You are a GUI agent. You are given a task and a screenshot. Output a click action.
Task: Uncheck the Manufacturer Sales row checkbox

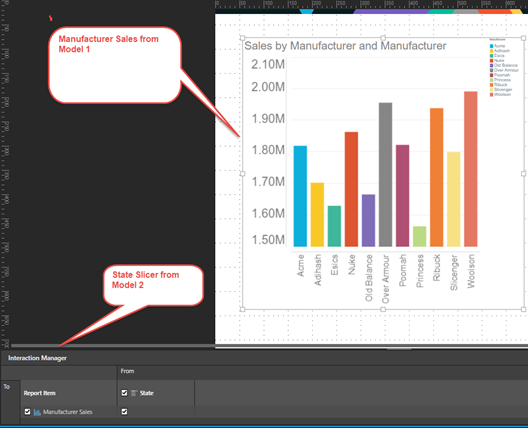(x=28, y=411)
